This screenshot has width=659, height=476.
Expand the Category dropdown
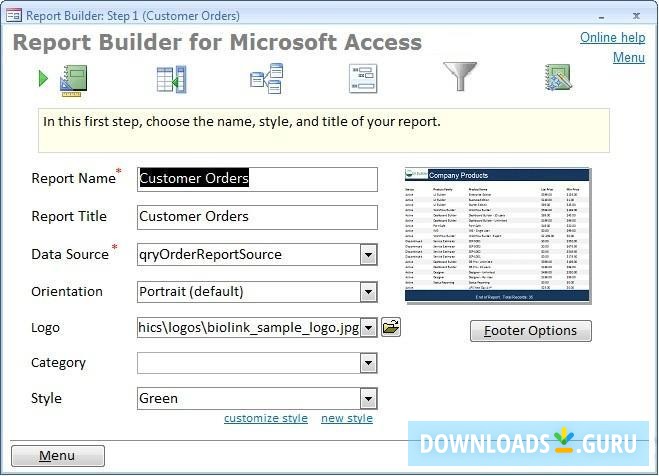[368, 363]
